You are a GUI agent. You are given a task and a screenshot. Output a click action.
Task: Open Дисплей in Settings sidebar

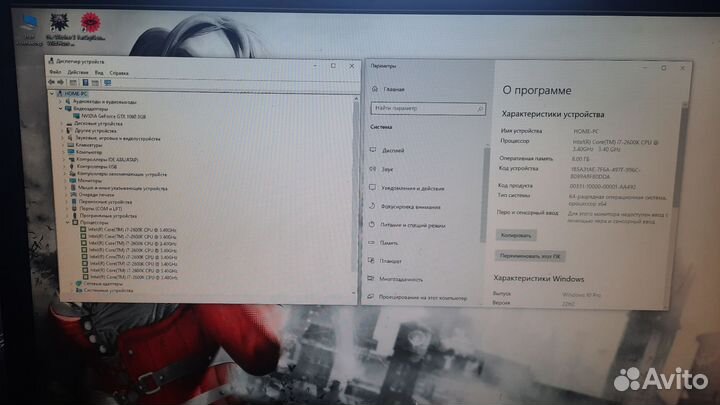click(387, 150)
